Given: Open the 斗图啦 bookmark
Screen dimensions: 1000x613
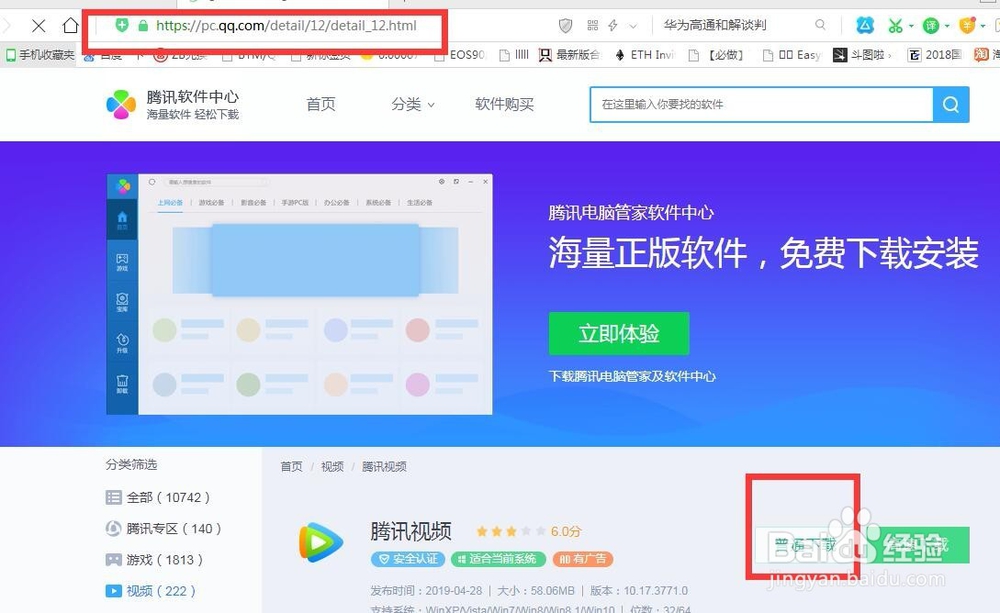Looking at the screenshot, I should [862, 55].
